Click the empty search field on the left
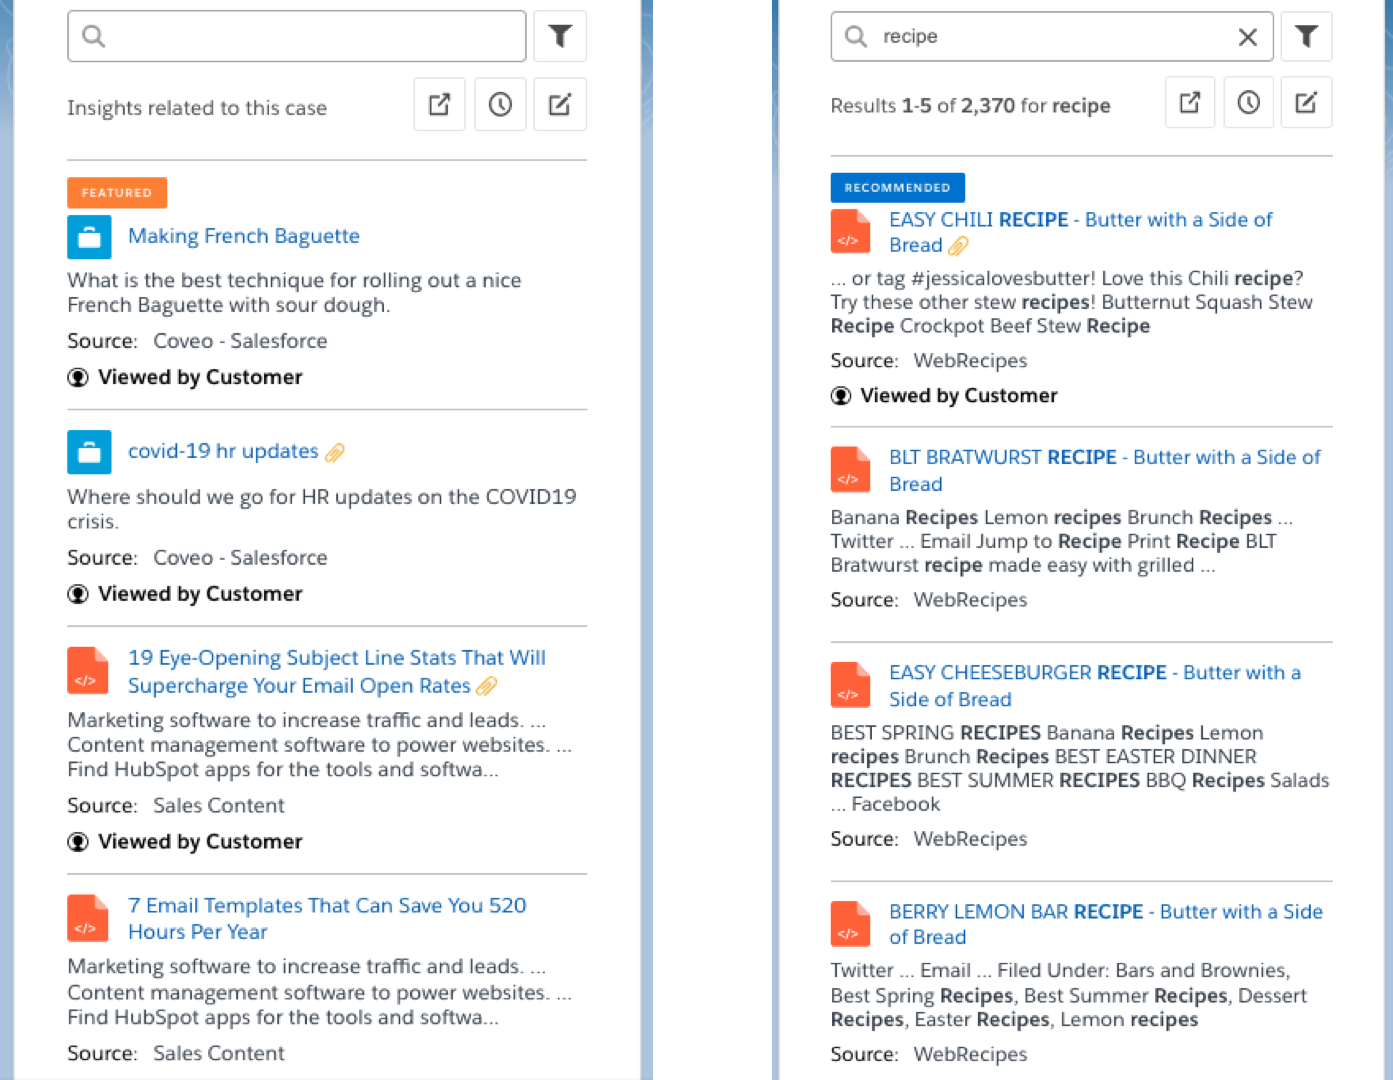 point(296,35)
